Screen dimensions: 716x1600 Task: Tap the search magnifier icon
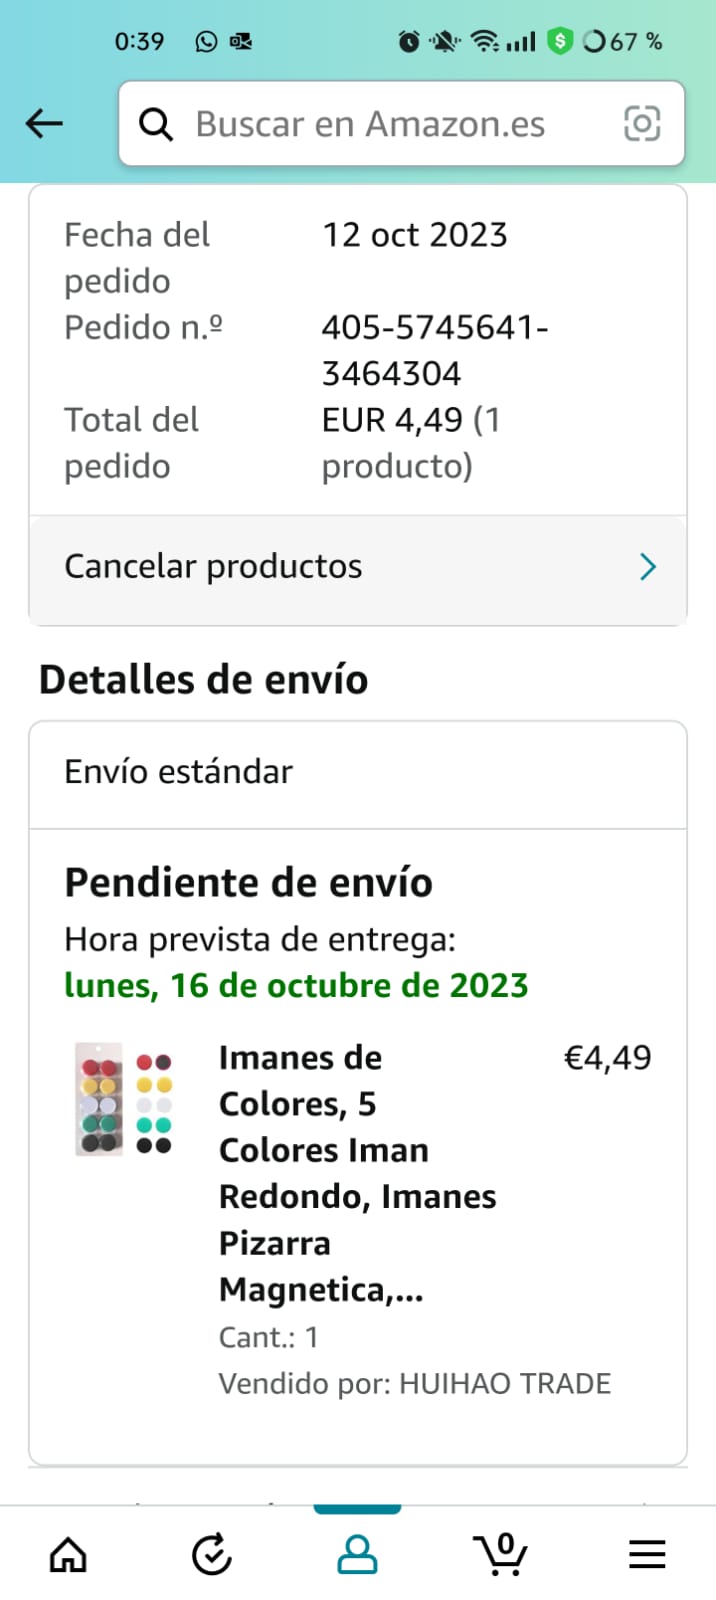coord(156,124)
